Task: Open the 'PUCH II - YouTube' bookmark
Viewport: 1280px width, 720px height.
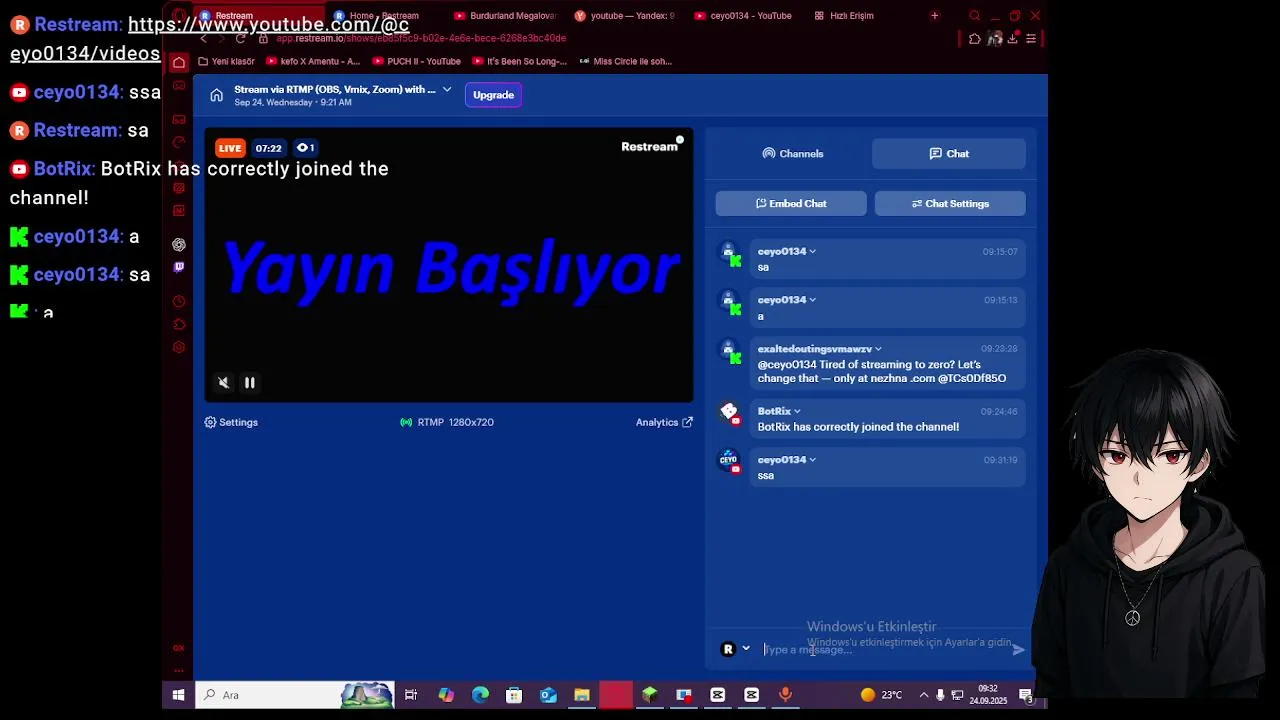Action: click(417, 61)
